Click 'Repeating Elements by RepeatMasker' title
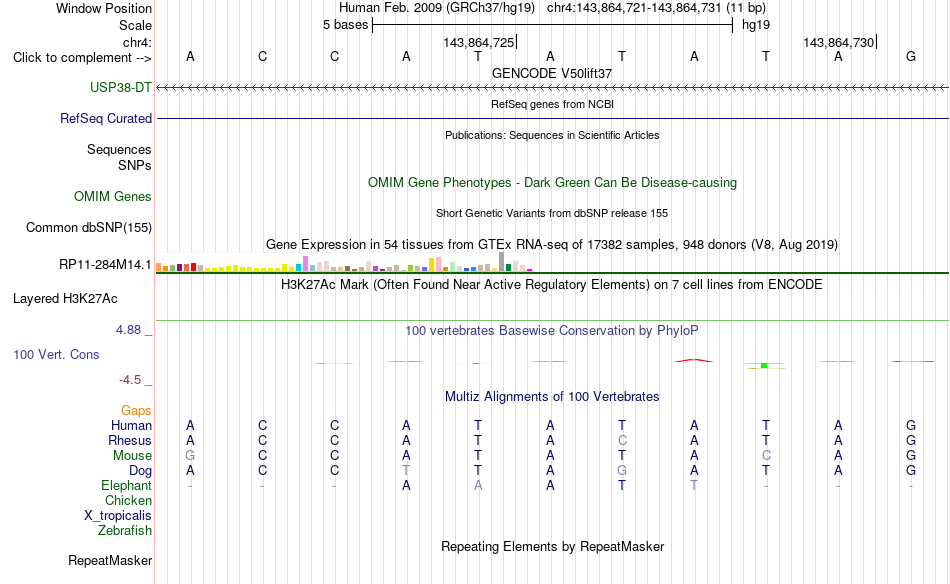The width and height of the screenshot is (950, 584). tap(552, 546)
